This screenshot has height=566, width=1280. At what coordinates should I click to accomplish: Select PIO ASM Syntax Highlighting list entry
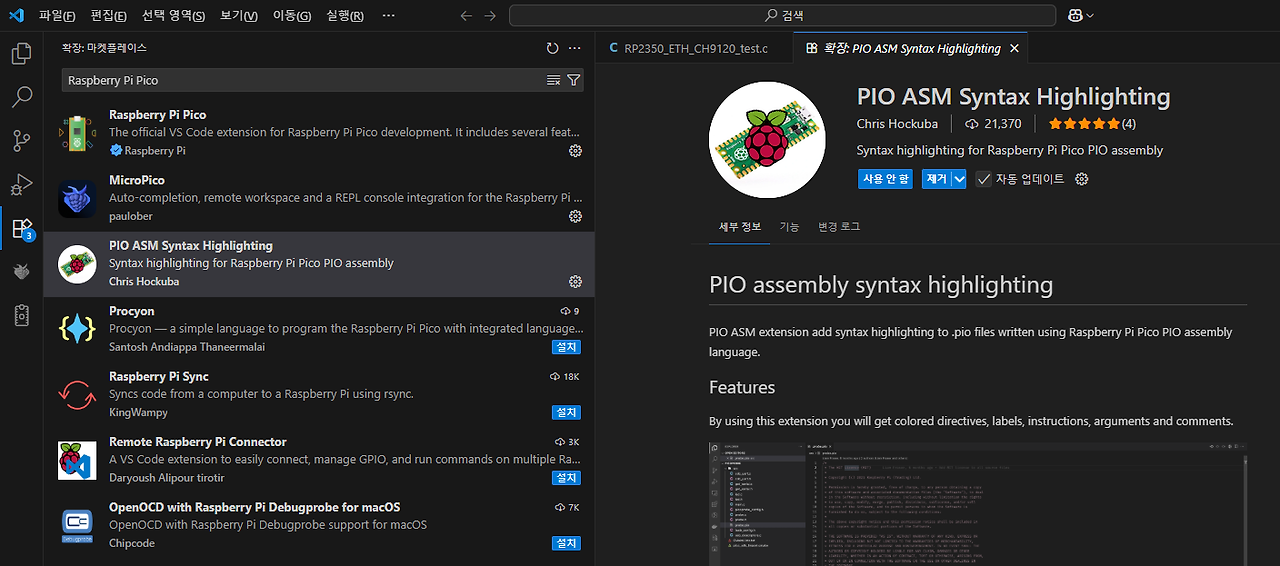[x=319, y=265]
